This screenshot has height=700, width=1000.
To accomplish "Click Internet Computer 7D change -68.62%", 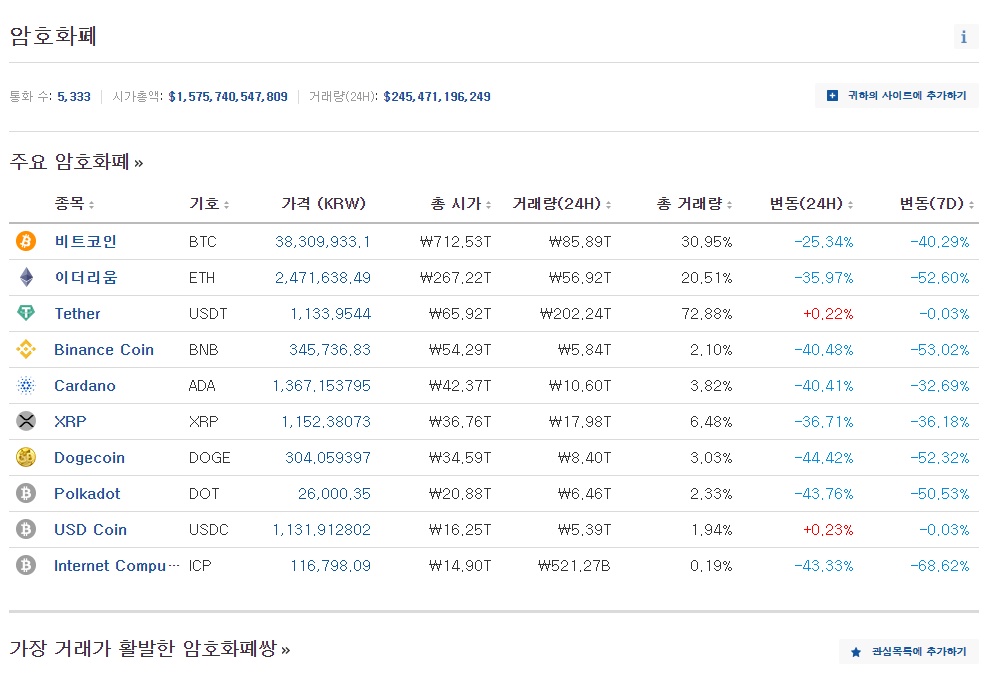I will pyautogui.click(x=939, y=565).
